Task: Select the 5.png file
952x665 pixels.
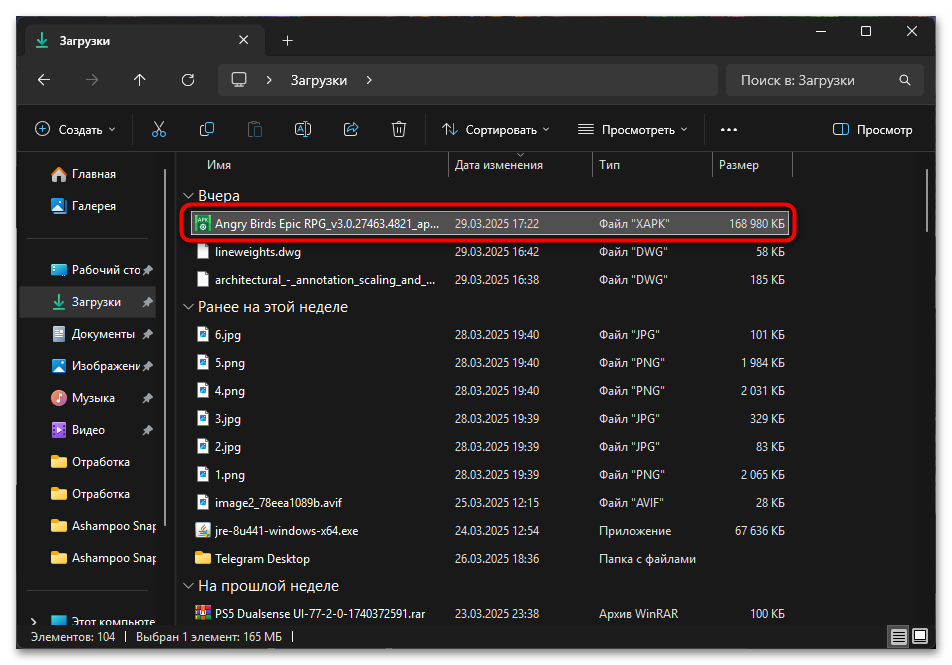Action: pos(488,363)
